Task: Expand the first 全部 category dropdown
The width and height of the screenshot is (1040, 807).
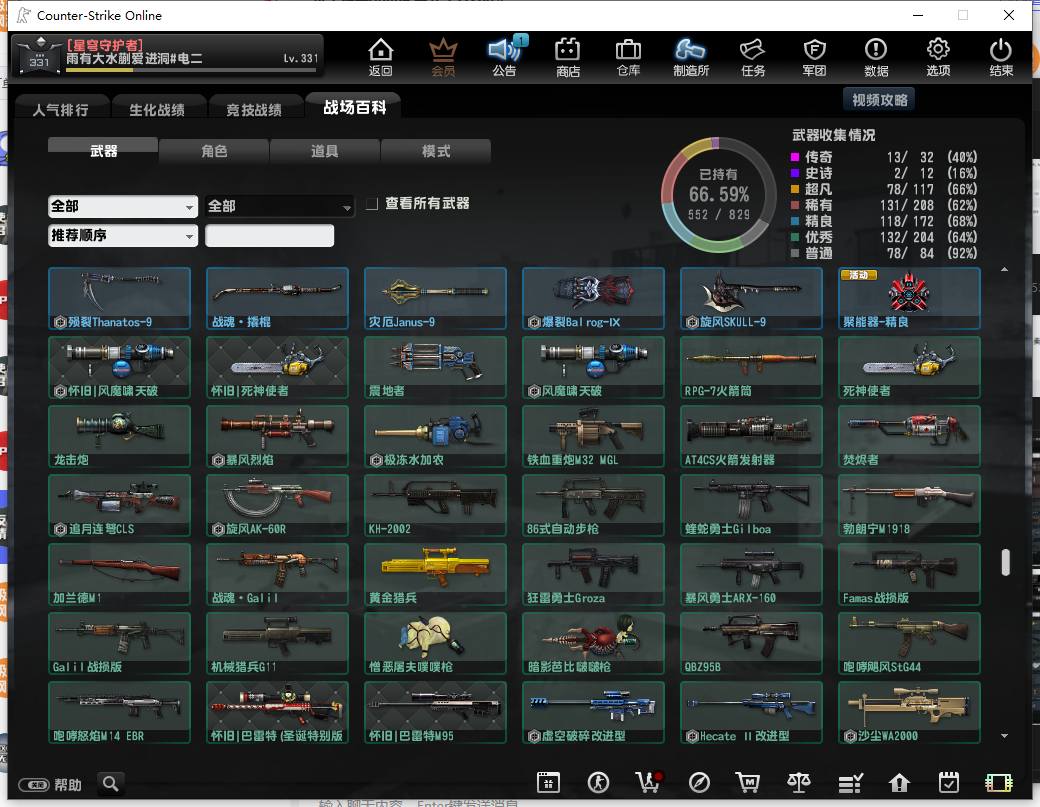Action: (123, 206)
